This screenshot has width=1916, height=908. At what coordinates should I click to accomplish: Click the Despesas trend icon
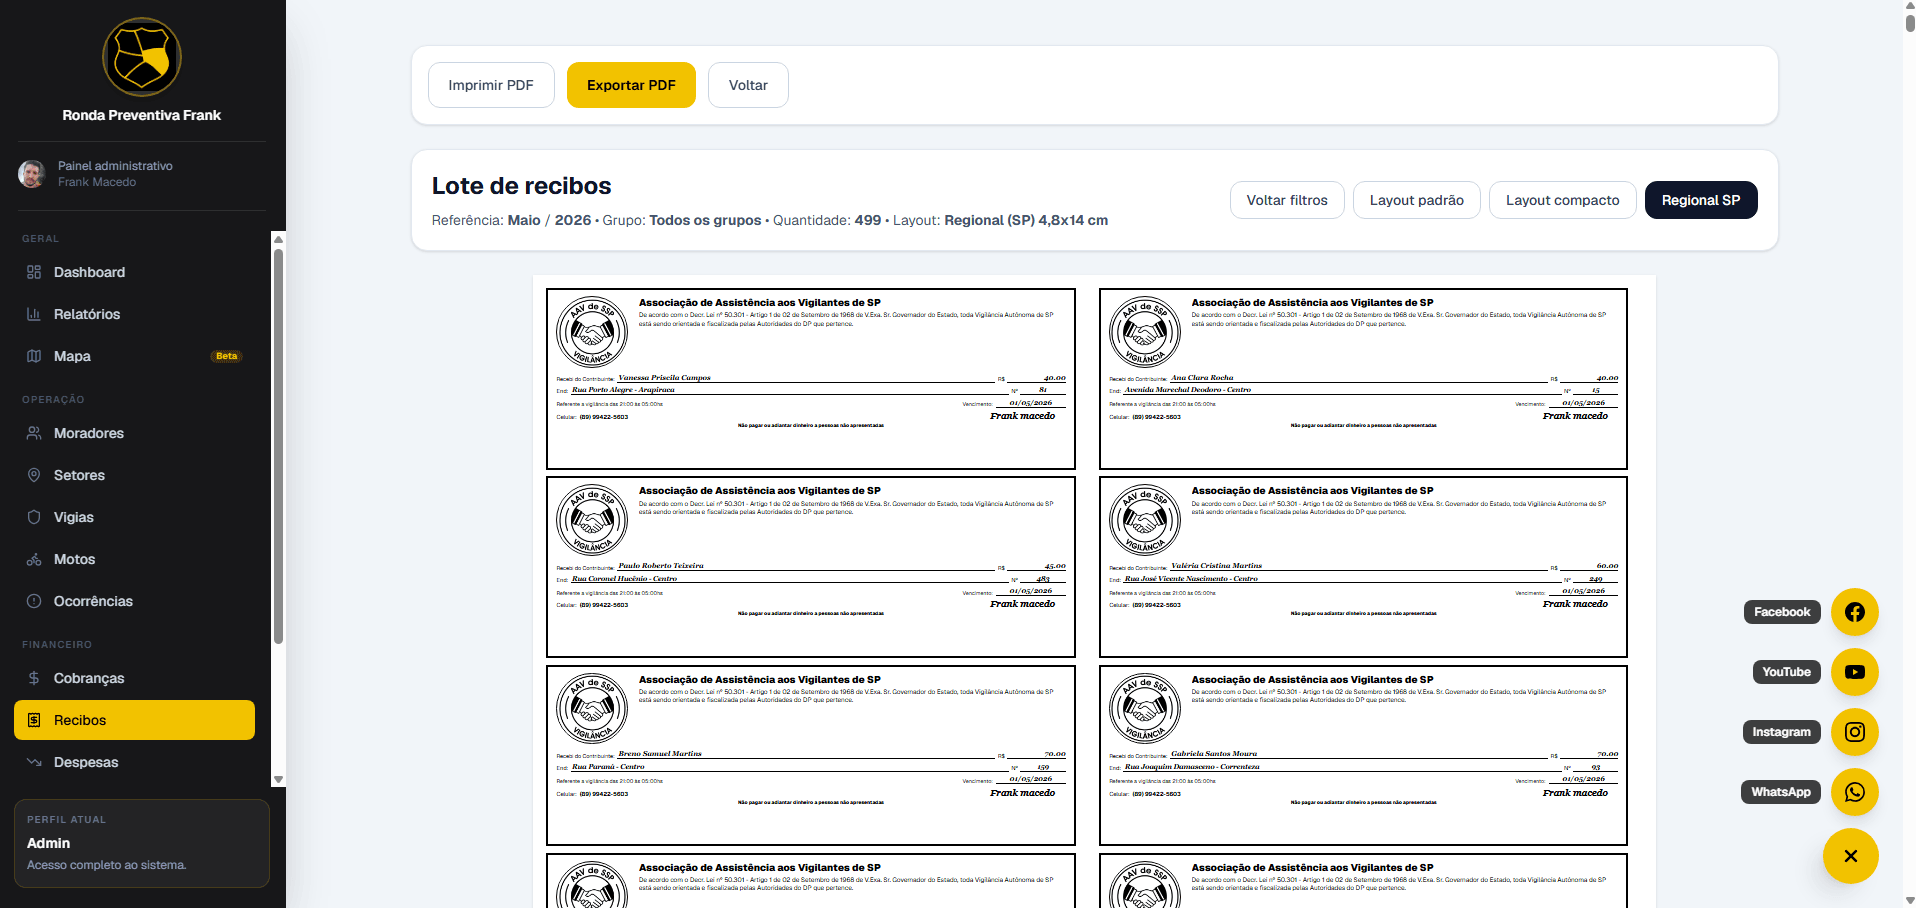(34, 762)
